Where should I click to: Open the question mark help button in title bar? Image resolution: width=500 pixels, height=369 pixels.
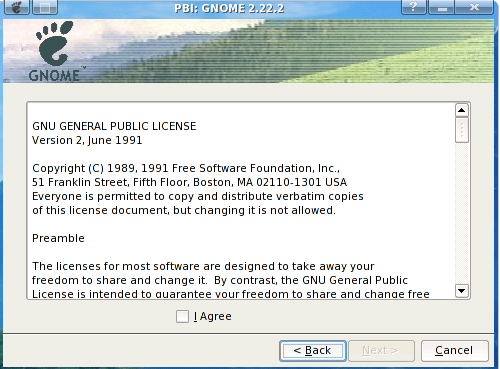(414, 7)
